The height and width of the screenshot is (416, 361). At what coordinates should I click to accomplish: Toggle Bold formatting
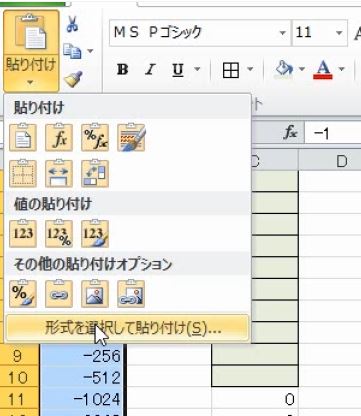[x=123, y=70]
